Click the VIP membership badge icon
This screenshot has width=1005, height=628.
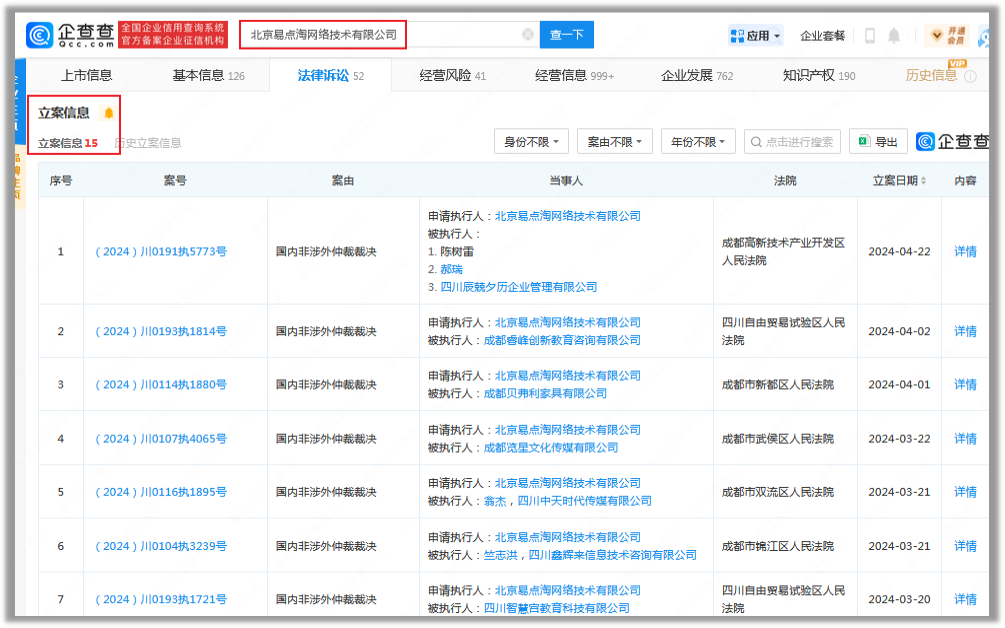pyautogui.click(x=948, y=35)
